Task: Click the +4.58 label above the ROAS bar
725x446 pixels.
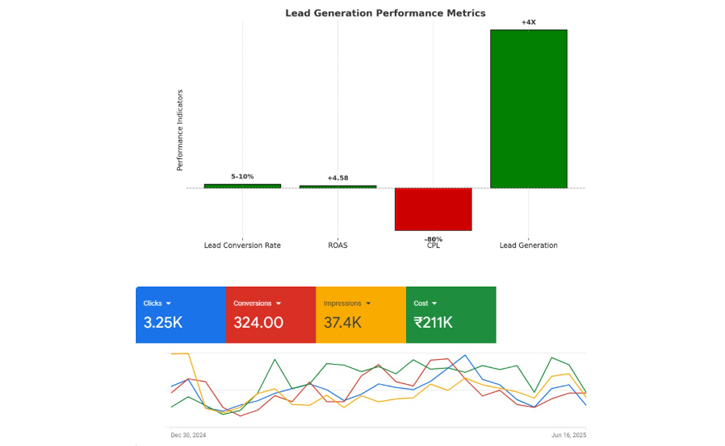Action: click(338, 178)
